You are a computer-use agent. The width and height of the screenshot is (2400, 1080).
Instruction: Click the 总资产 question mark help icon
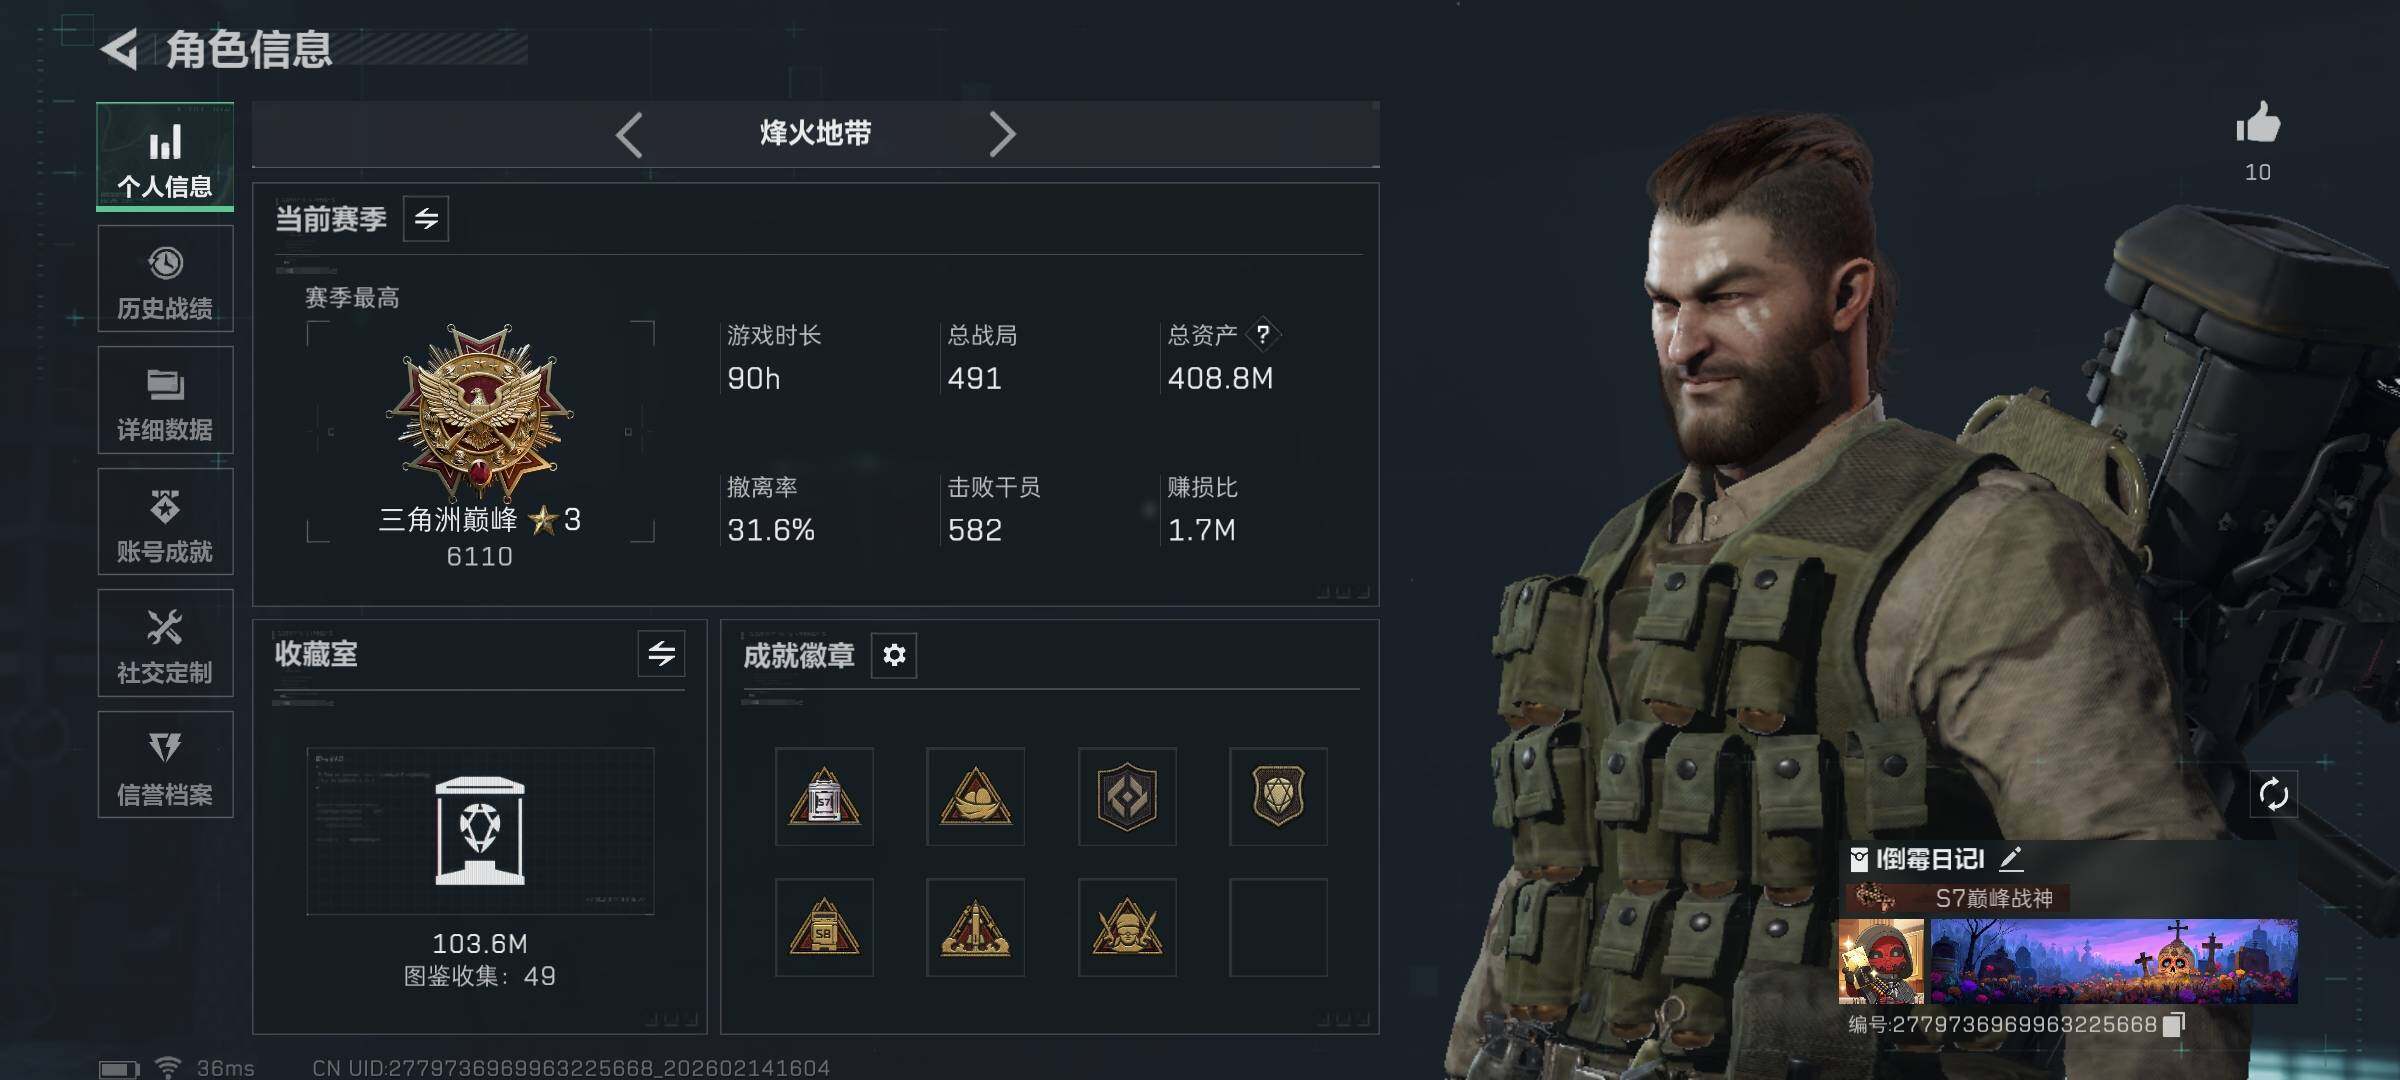pyautogui.click(x=1263, y=334)
